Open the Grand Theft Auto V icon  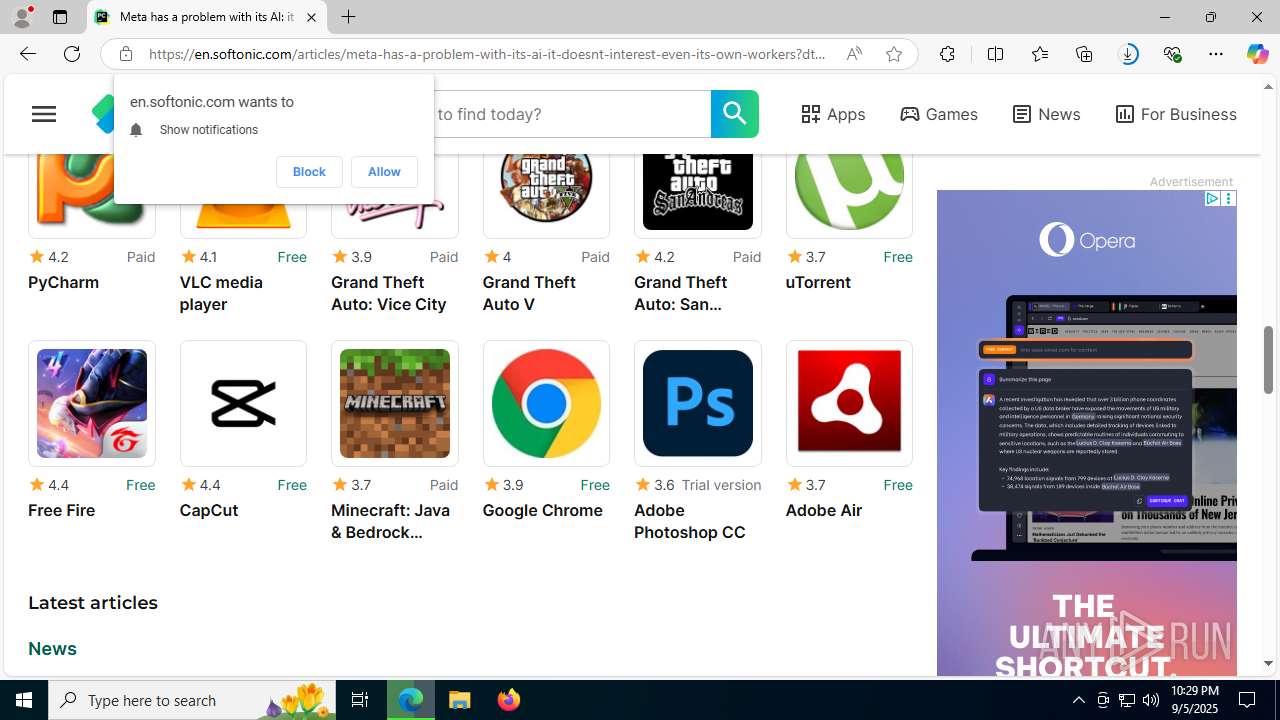(x=546, y=190)
